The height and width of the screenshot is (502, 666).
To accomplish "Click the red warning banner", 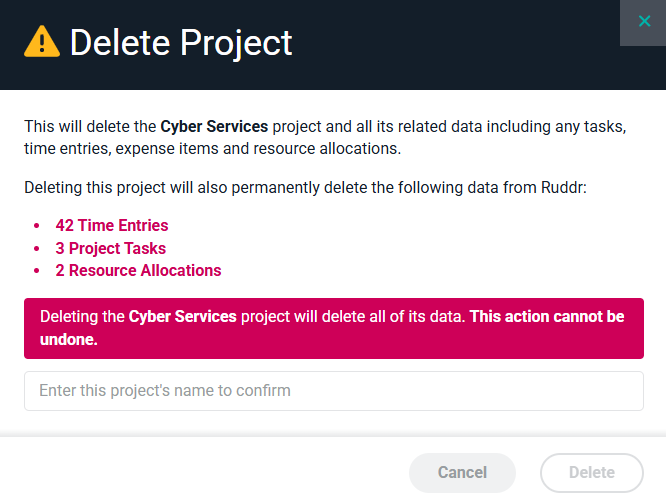I will [x=333, y=328].
